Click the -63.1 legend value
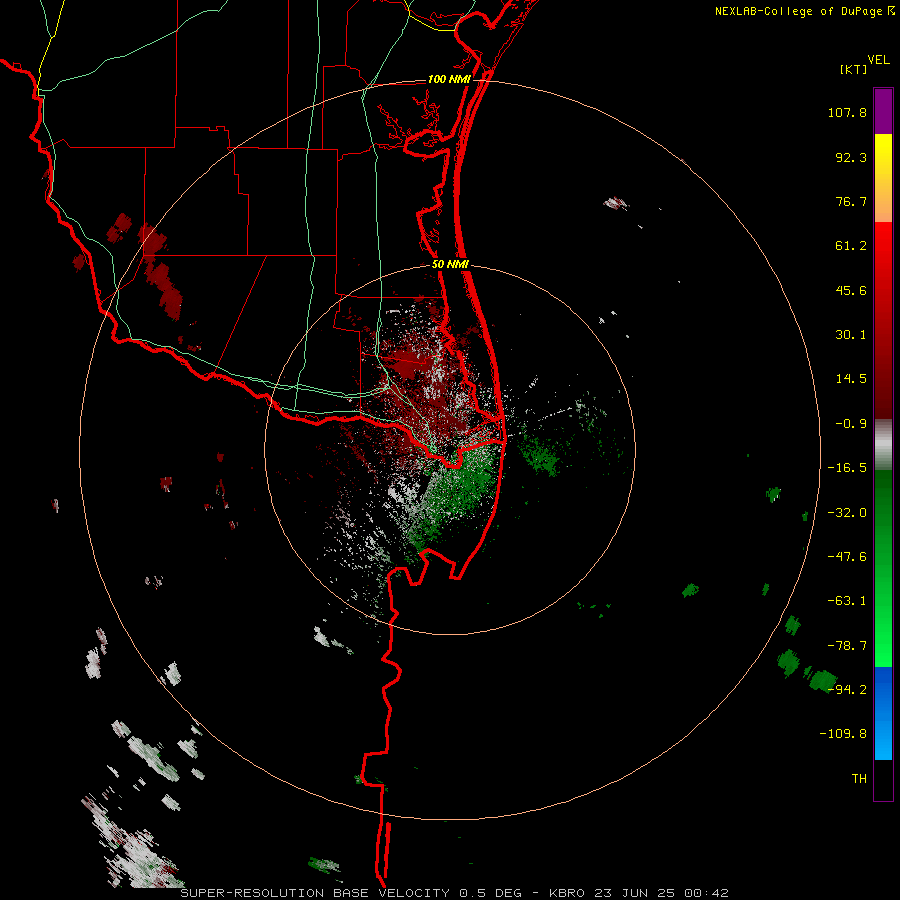Image resolution: width=900 pixels, height=900 pixels. pos(847,601)
